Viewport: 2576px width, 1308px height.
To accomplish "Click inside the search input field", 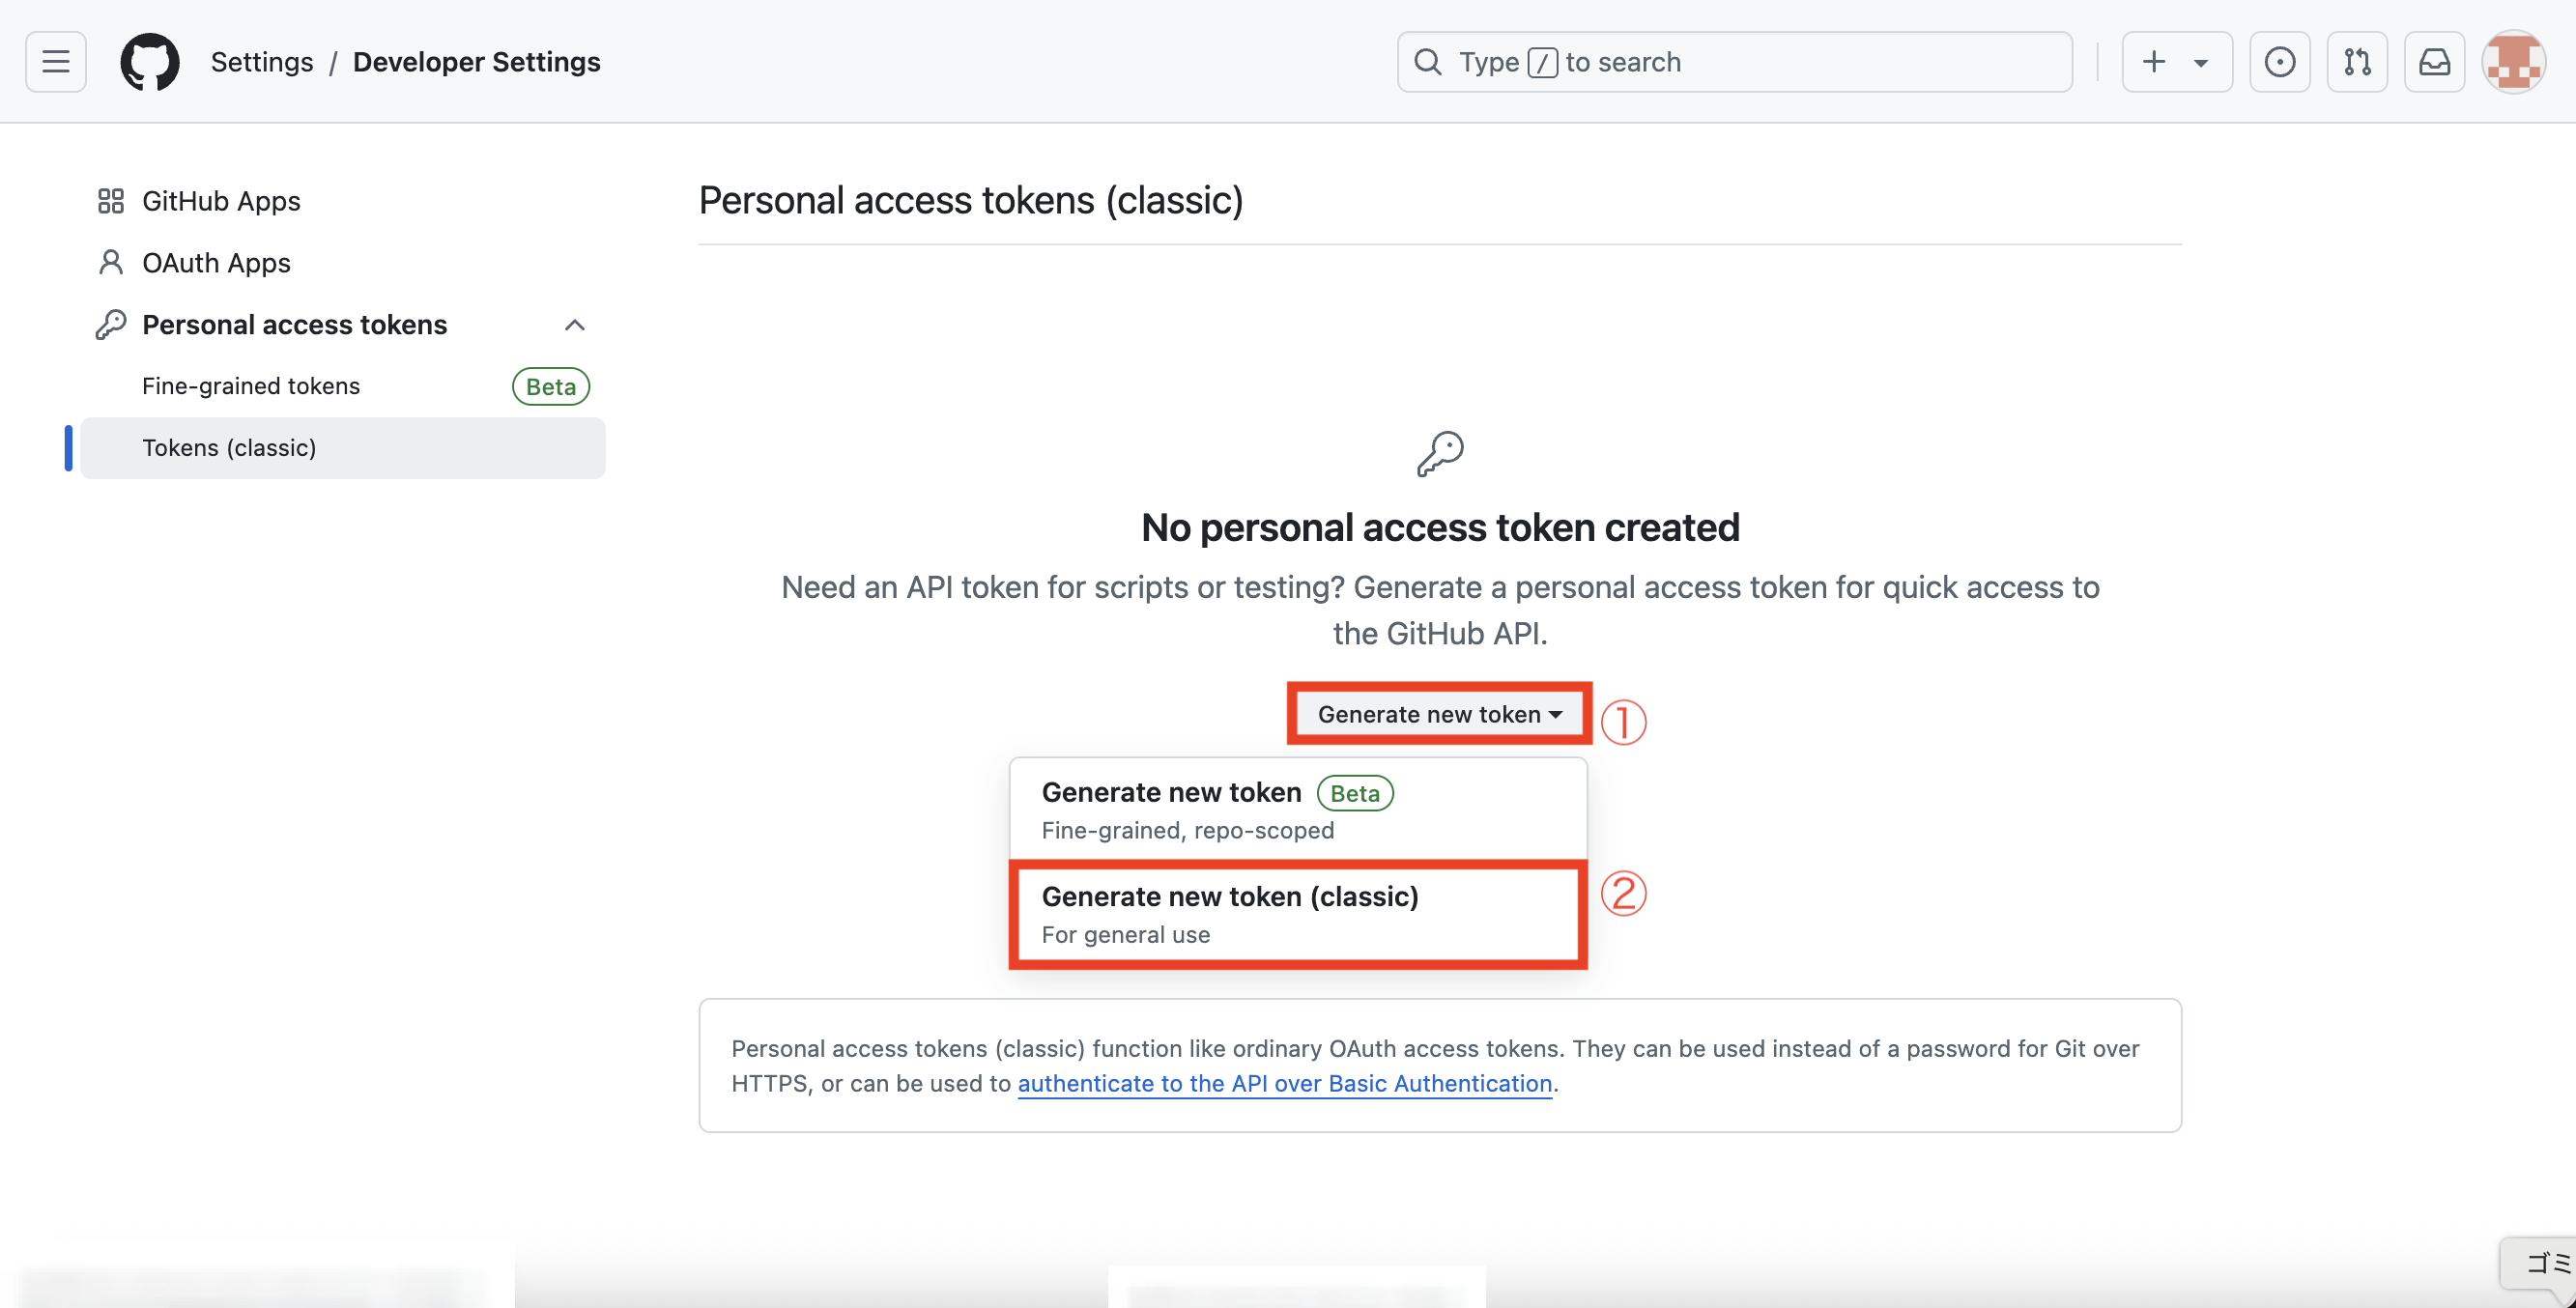I will pyautogui.click(x=1700, y=61).
